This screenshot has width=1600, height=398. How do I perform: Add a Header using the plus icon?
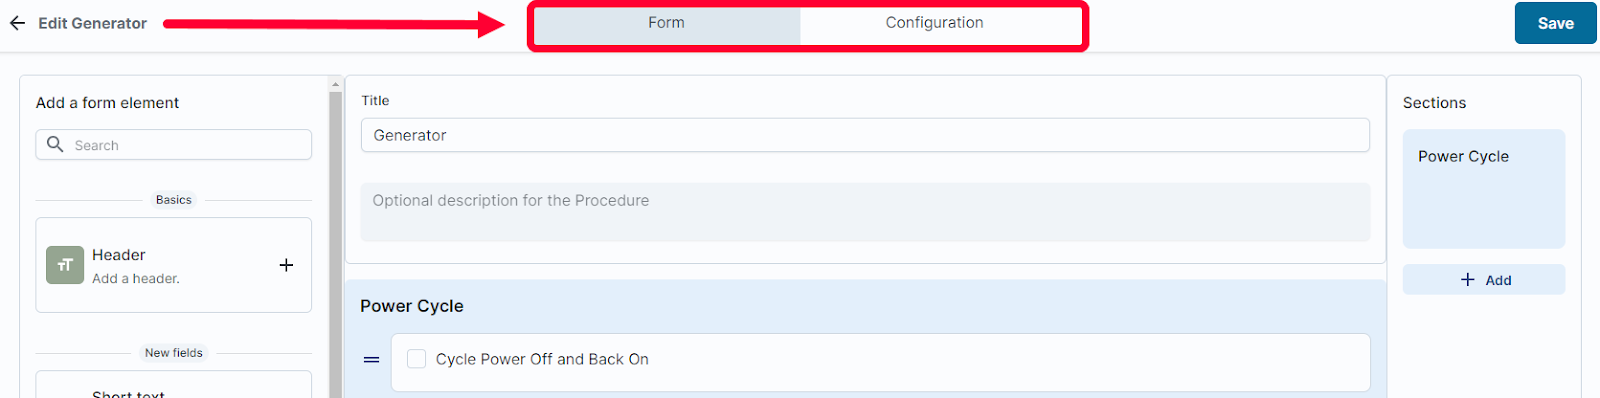point(286,265)
